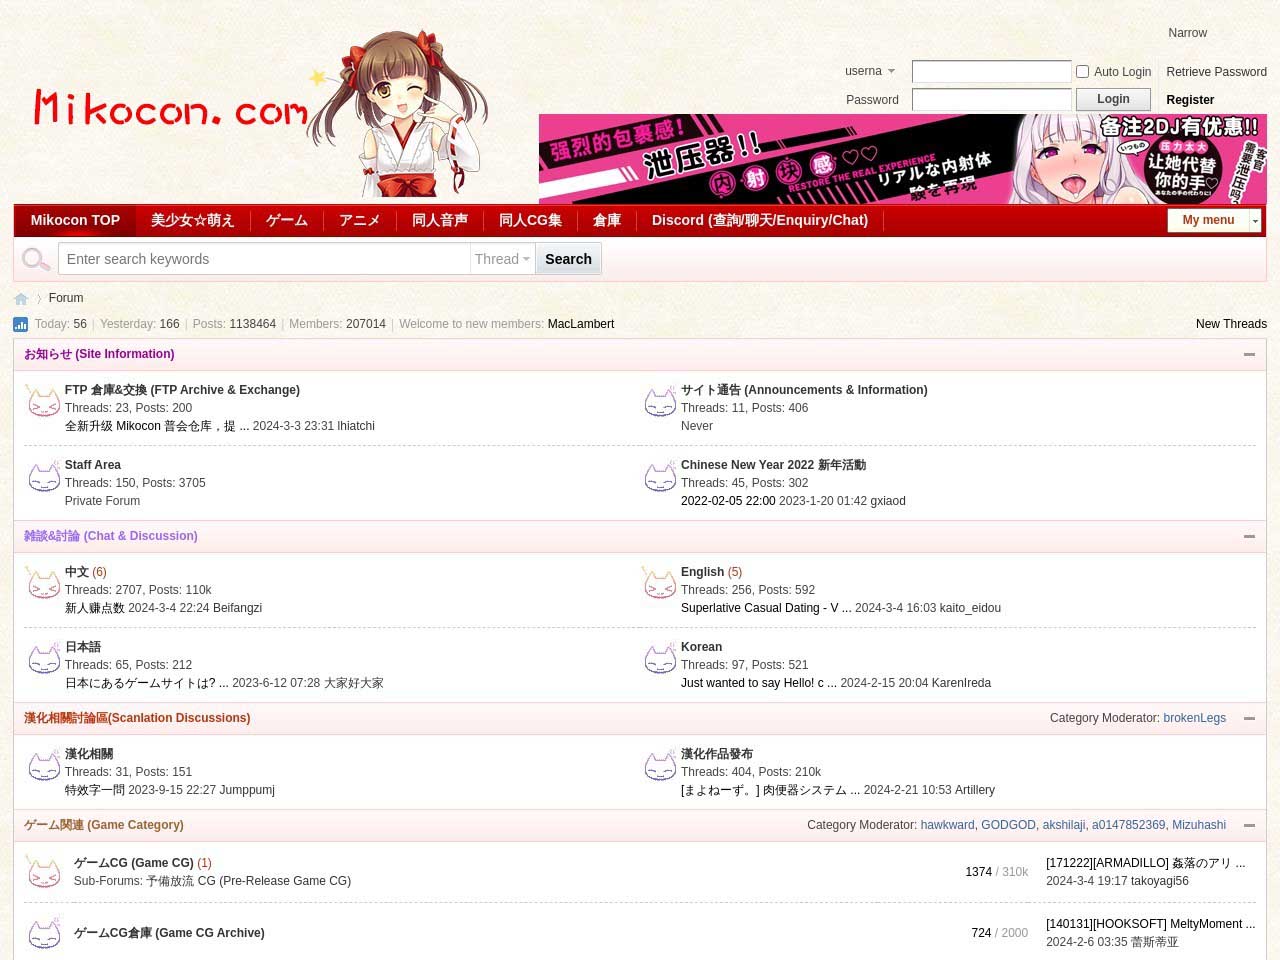The image size is (1280, 960).
Task: Open the username login type dropdown
Action: [x=870, y=71]
